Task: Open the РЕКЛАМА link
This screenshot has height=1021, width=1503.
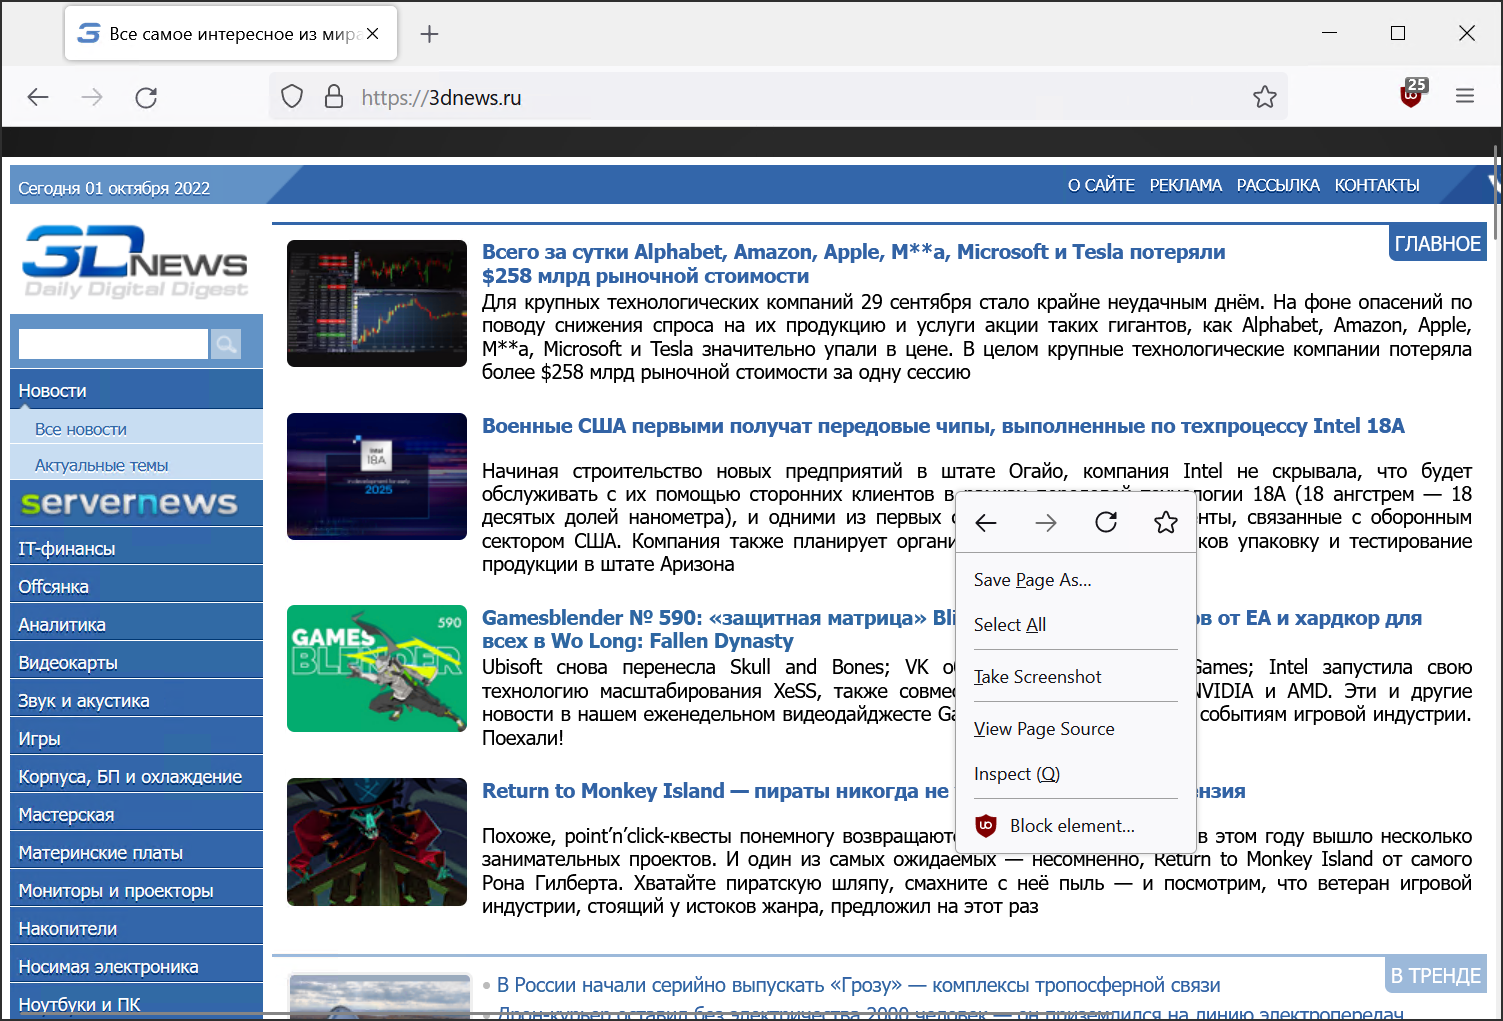Action: (1186, 185)
